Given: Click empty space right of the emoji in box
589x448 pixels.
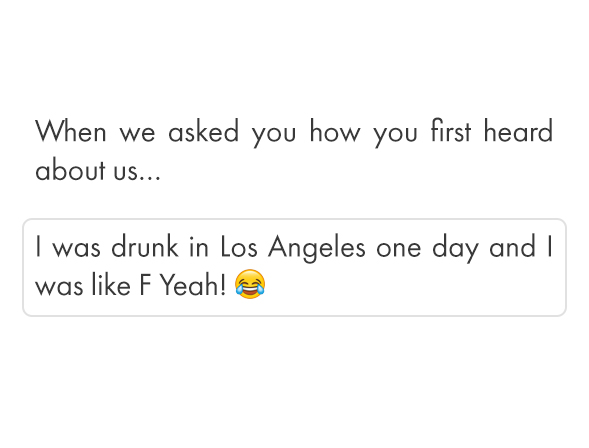Looking at the screenshot, I should pos(413,285).
